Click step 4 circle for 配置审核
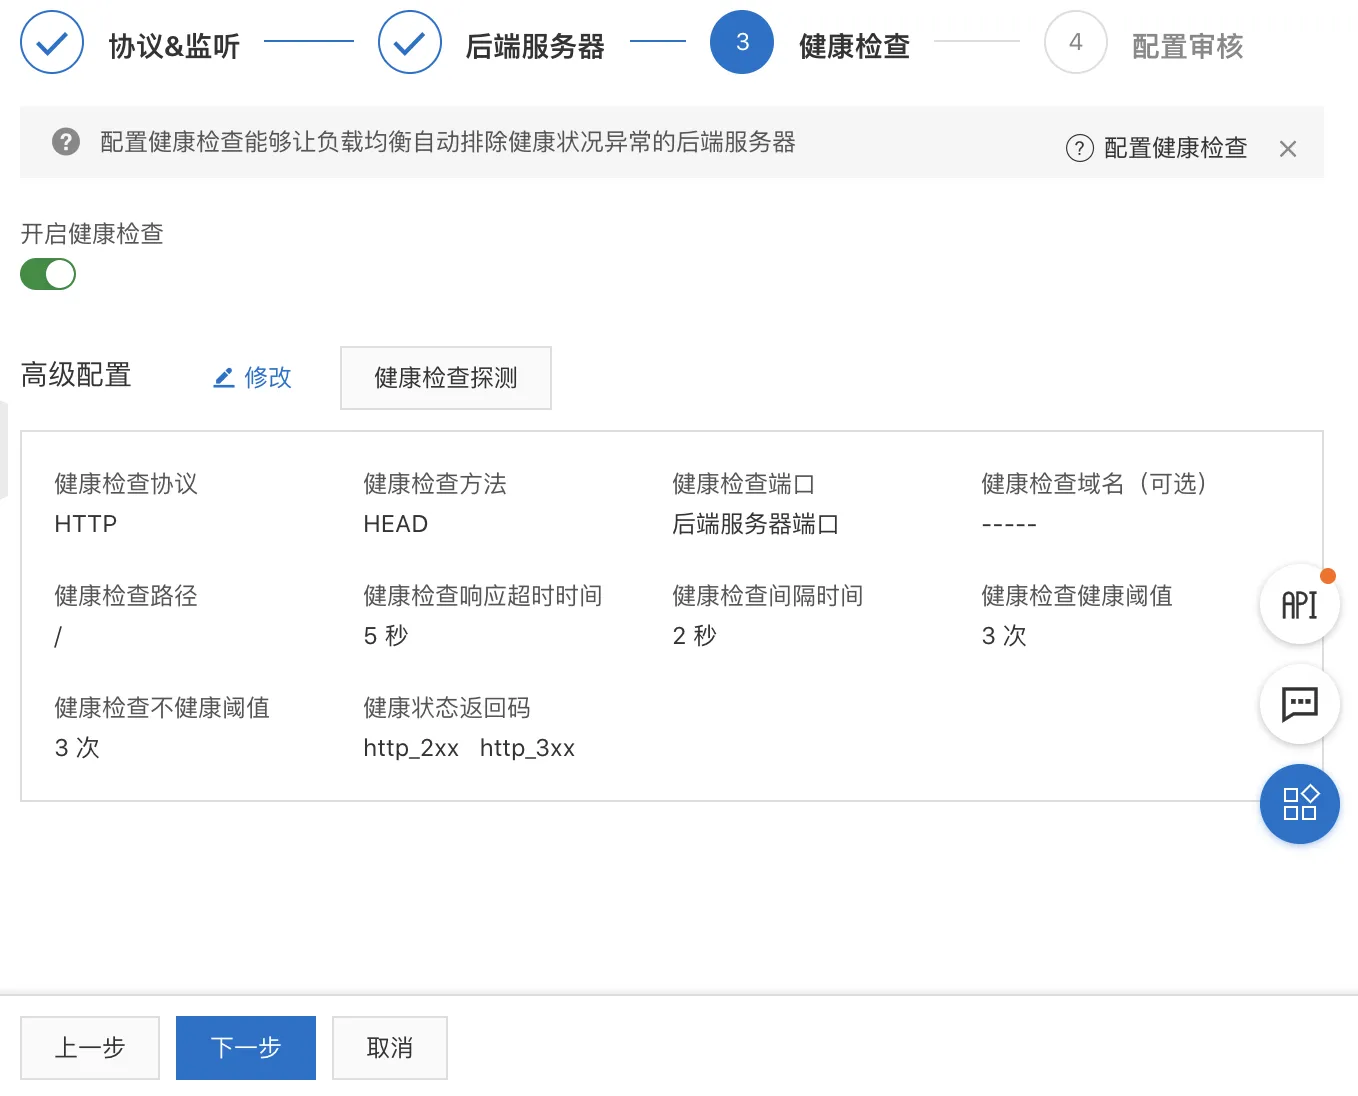 point(1076,42)
